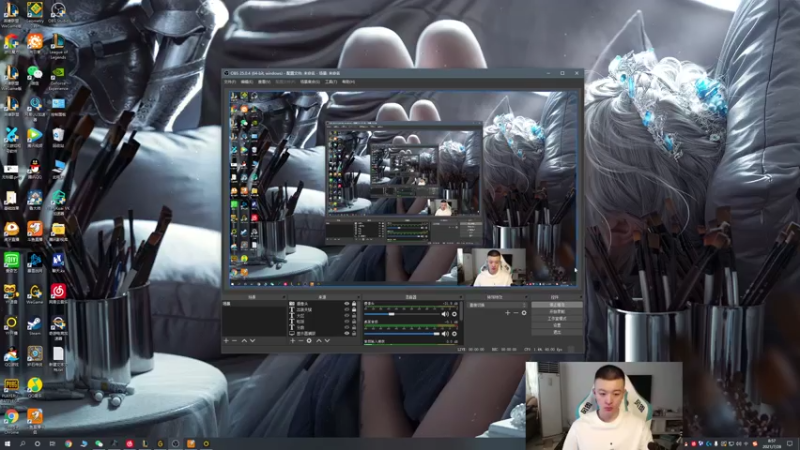800x450 pixels.
Task: Remove selected scene with the minus icon
Action: click(235, 340)
